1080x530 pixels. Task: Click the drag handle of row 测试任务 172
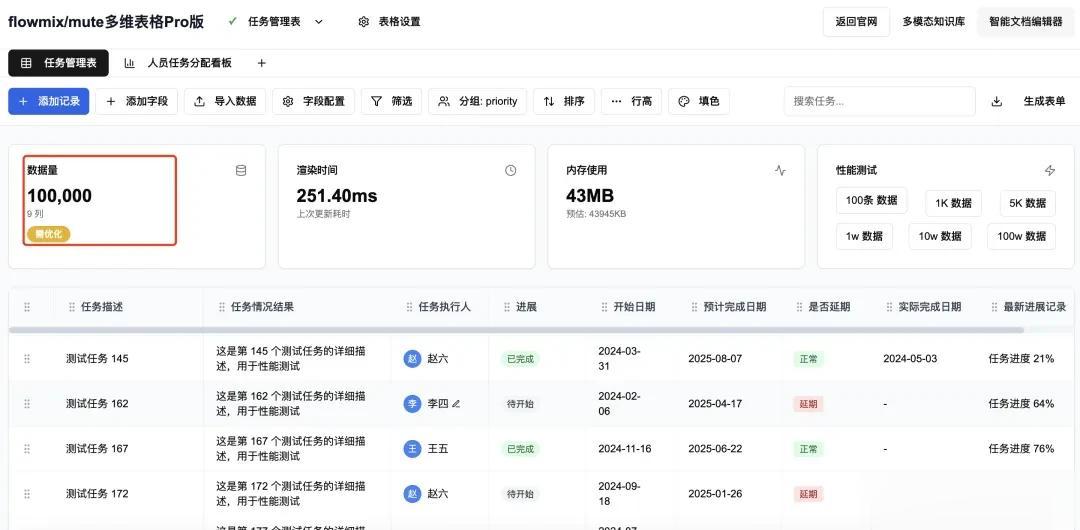point(28,494)
